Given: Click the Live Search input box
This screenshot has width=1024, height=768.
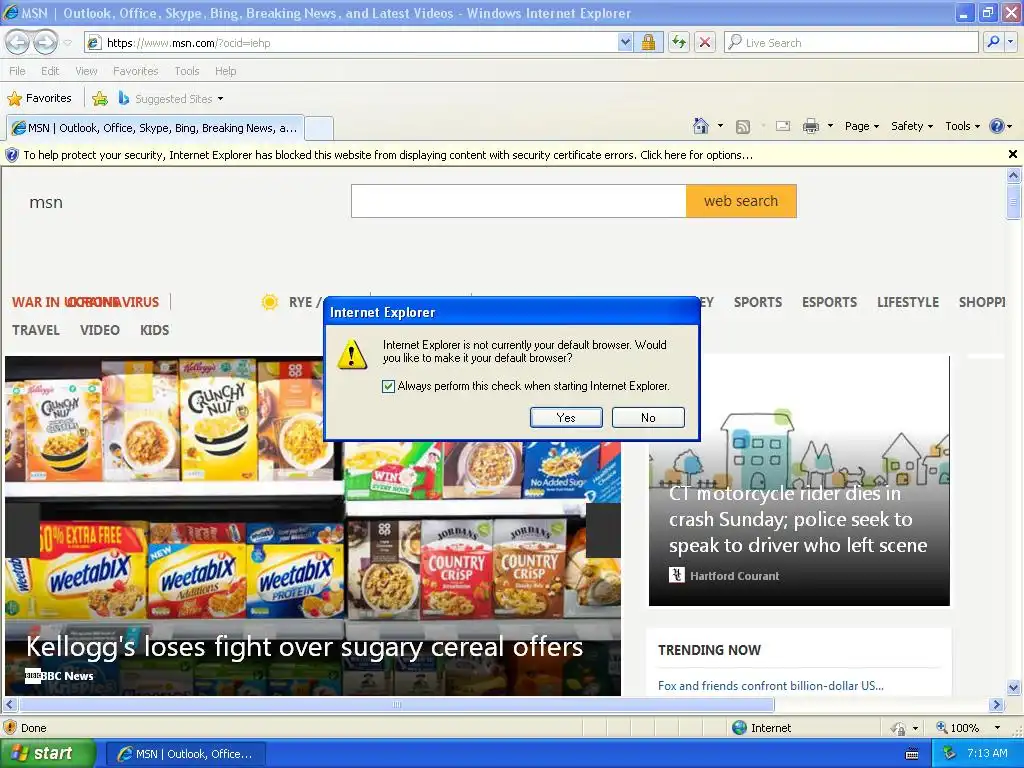Looking at the screenshot, I should pyautogui.click(x=851, y=42).
